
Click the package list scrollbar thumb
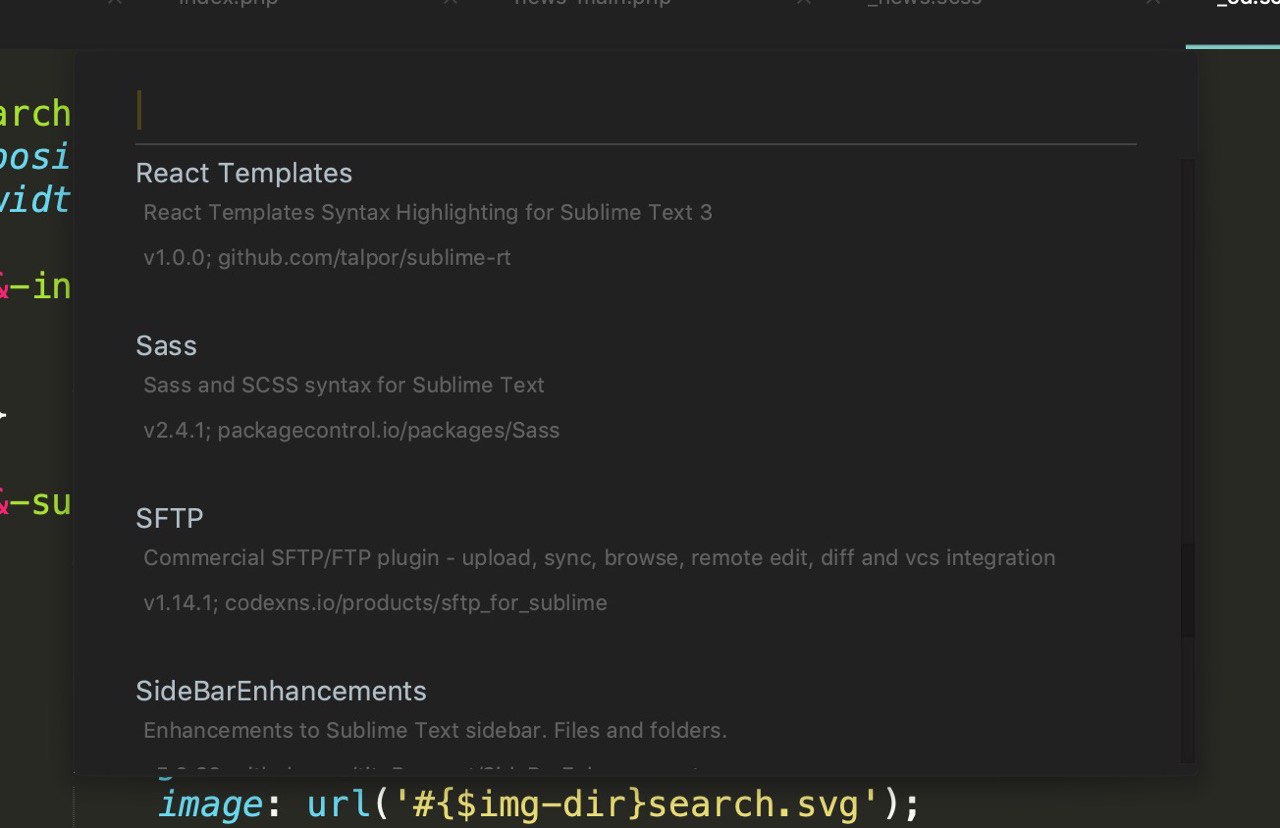(1188, 590)
